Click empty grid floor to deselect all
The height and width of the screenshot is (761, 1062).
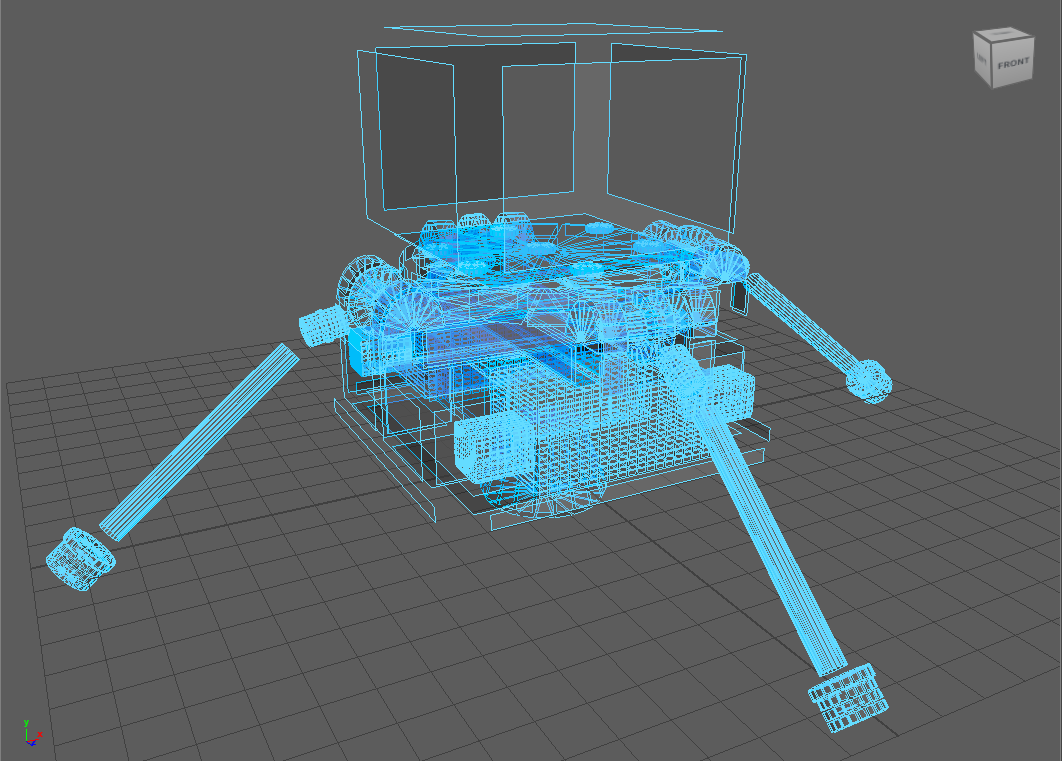point(300,650)
